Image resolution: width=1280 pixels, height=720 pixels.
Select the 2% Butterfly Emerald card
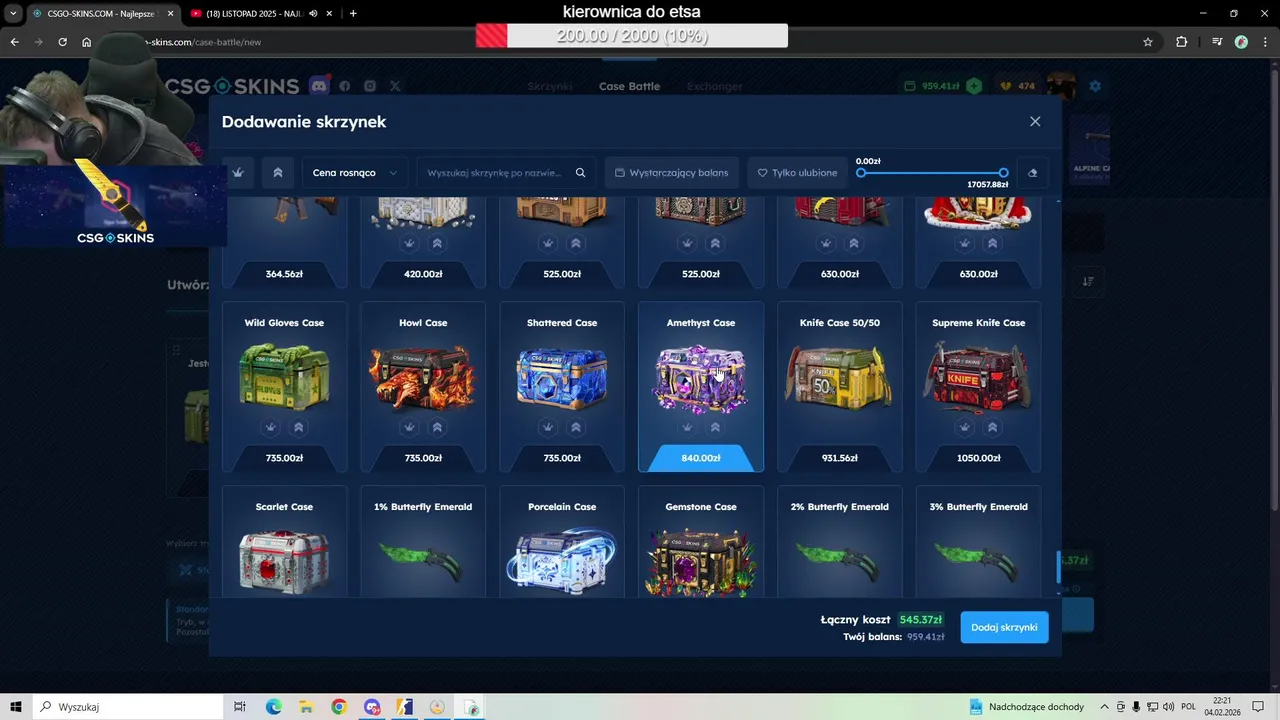click(840, 541)
